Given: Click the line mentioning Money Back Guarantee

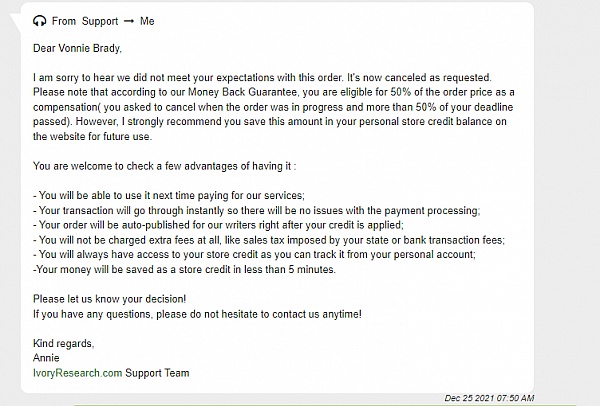Looking at the screenshot, I should coord(274,92).
